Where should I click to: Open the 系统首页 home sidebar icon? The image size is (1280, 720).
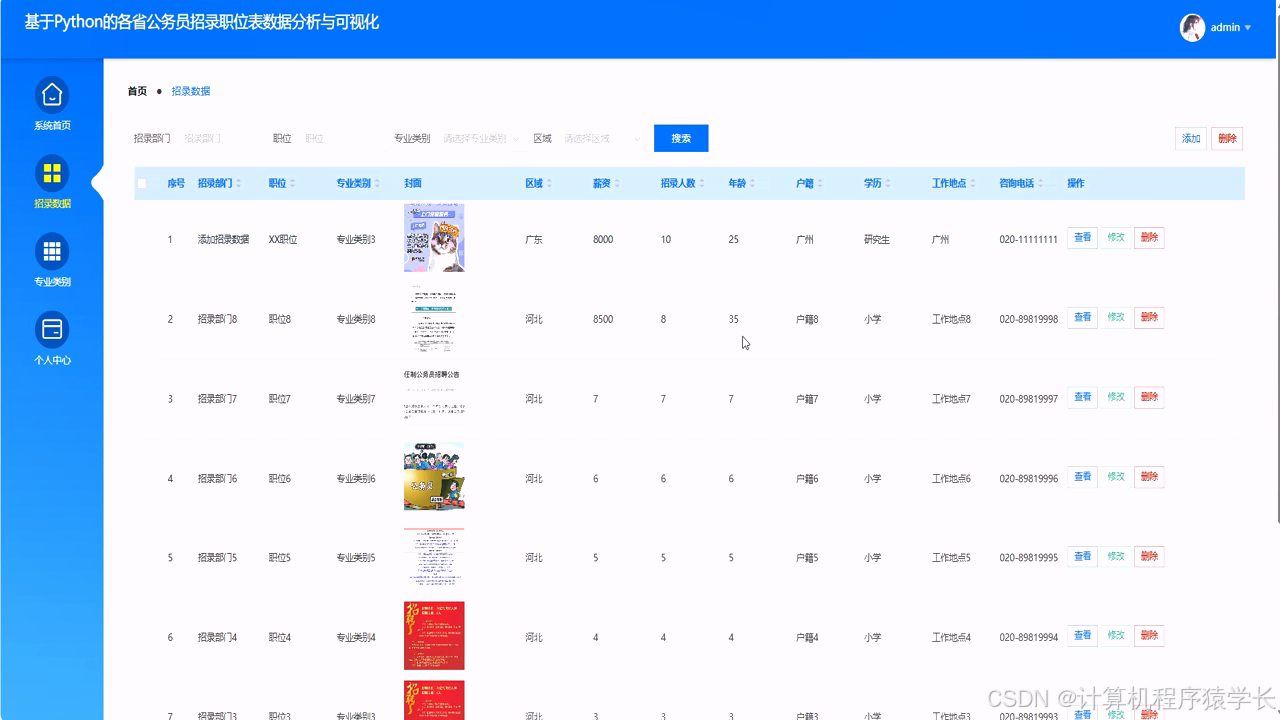click(x=52, y=94)
